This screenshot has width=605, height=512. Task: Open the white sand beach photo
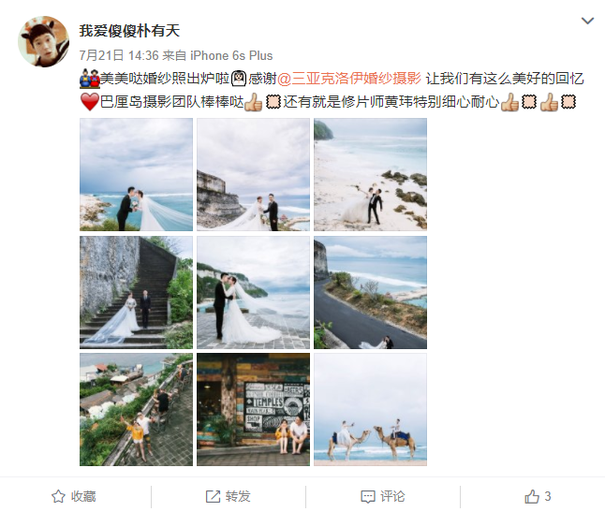coord(370,174)
